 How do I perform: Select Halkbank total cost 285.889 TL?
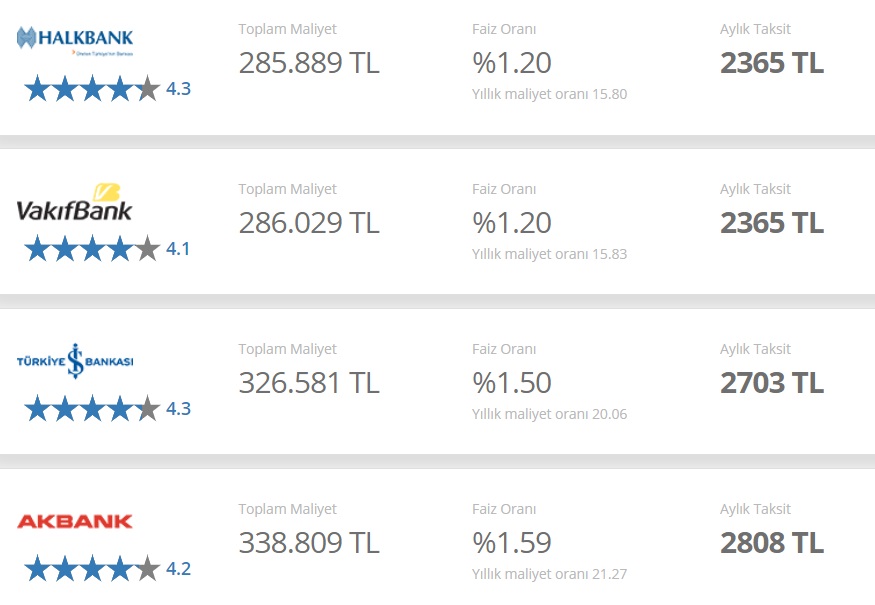[x=309, y=63]
